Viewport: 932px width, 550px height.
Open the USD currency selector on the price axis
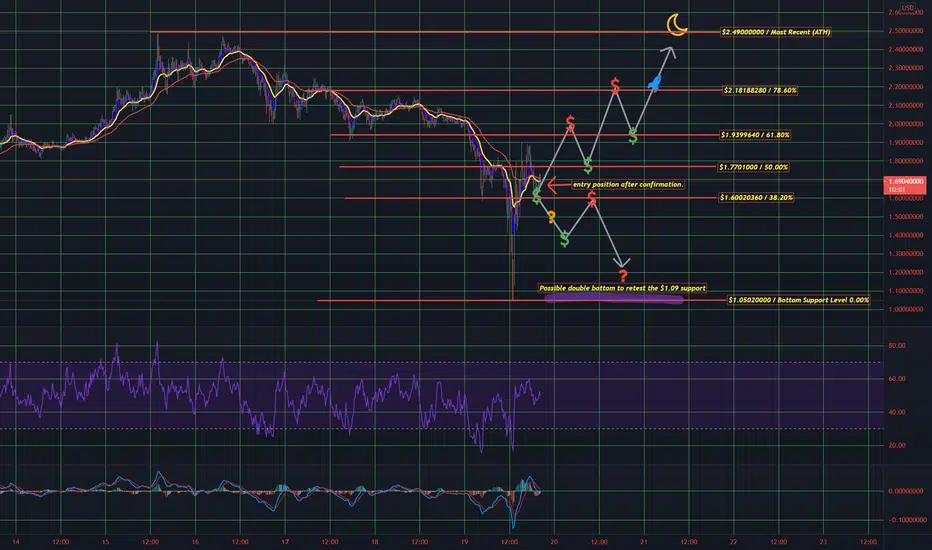908,8
